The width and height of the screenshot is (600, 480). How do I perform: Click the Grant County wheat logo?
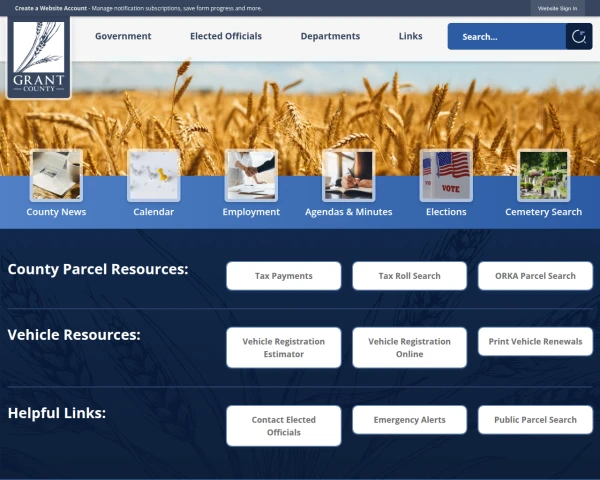pyautogui.click(x=39, y=57)
